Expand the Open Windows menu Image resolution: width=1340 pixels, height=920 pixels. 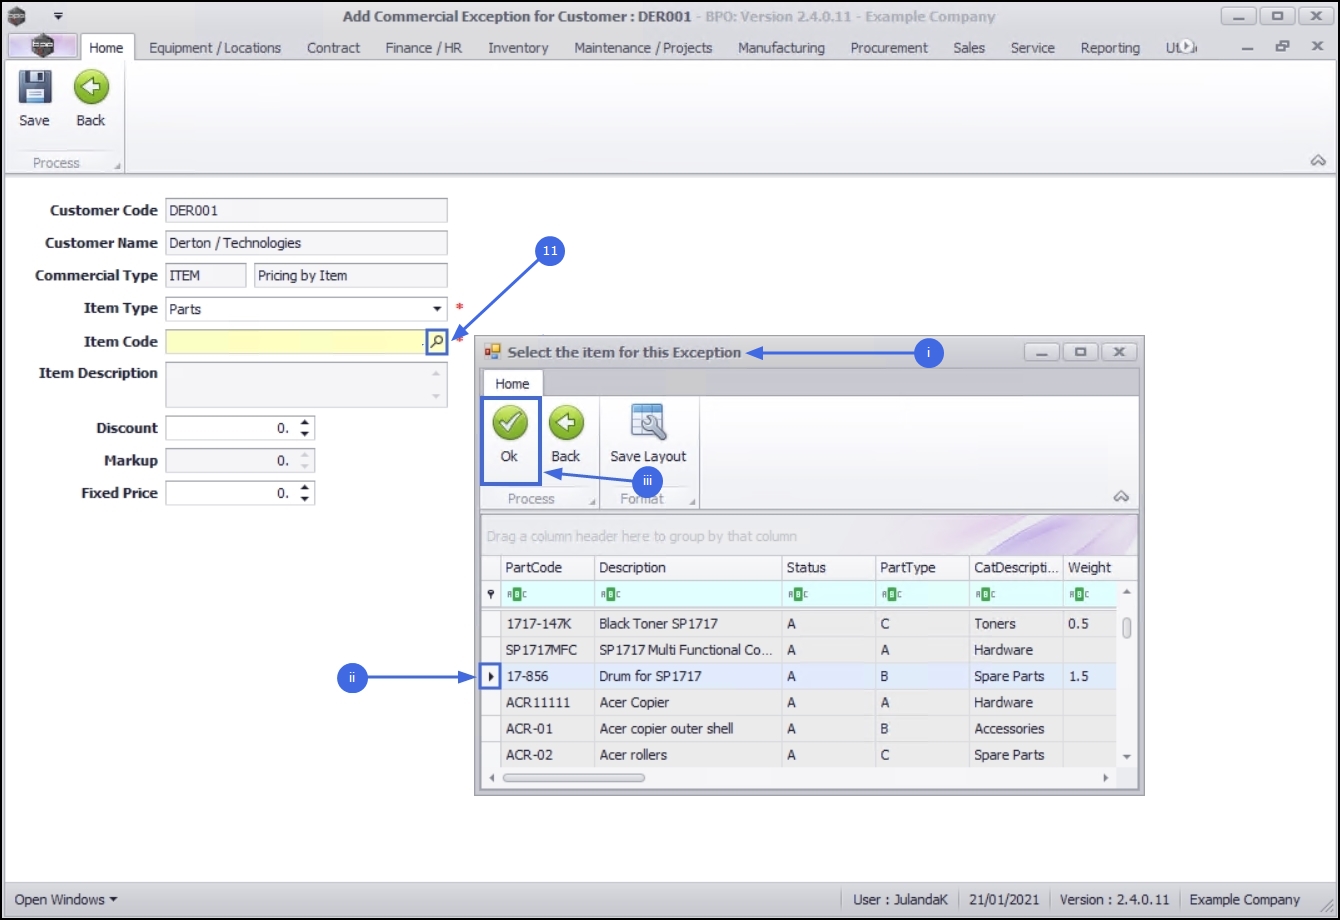click(x=66, y=900)
